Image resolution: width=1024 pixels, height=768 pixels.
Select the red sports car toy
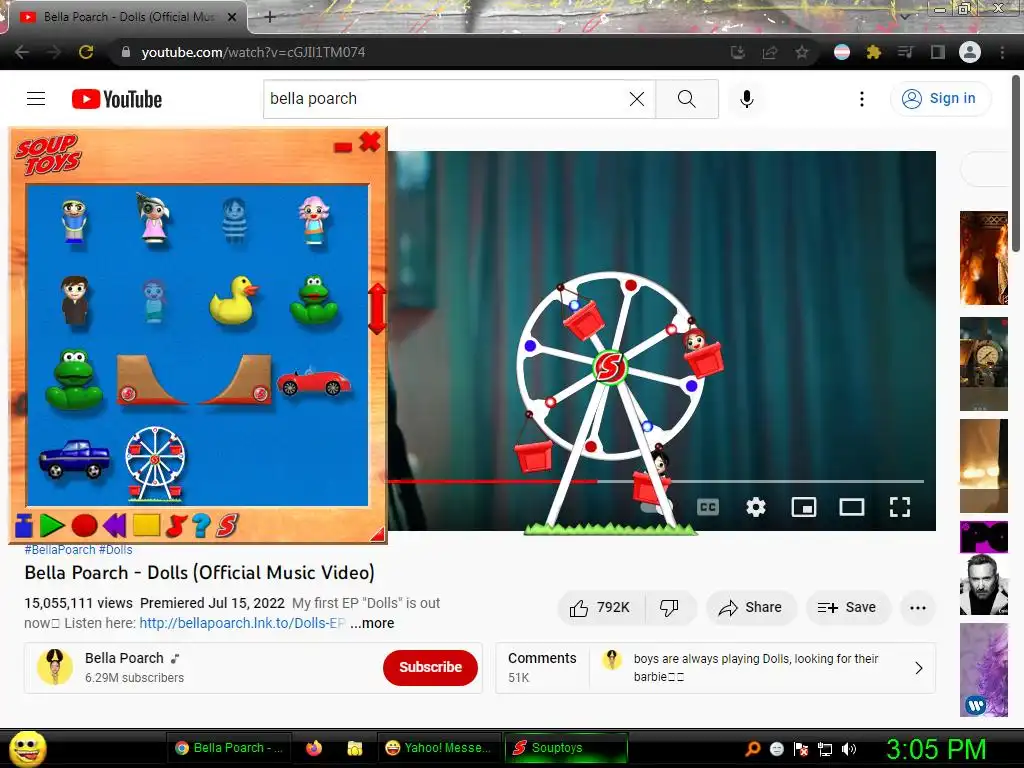click(x=313, y=383)
